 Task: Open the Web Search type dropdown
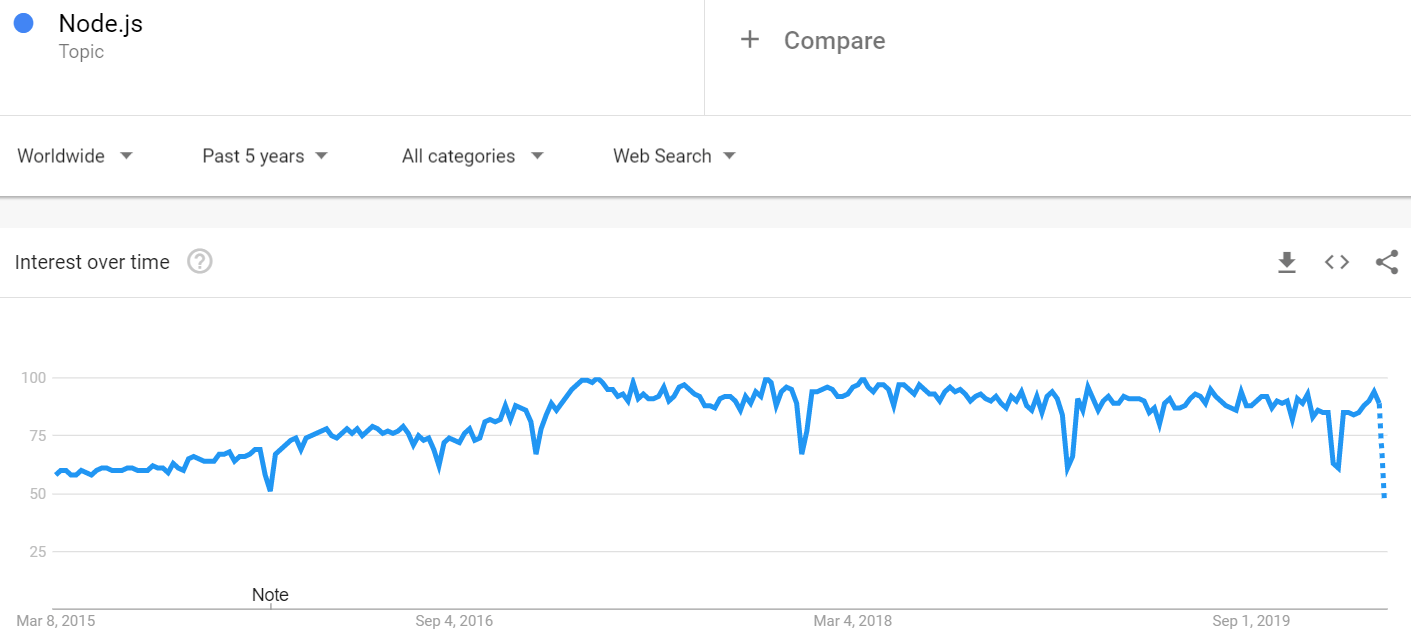point(662,156)
